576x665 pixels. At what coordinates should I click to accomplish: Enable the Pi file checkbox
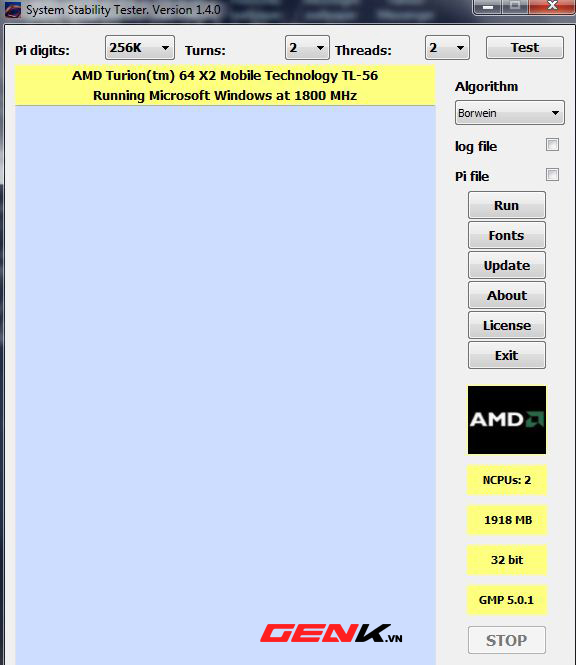pyautogui.click(x=552, y=175)
